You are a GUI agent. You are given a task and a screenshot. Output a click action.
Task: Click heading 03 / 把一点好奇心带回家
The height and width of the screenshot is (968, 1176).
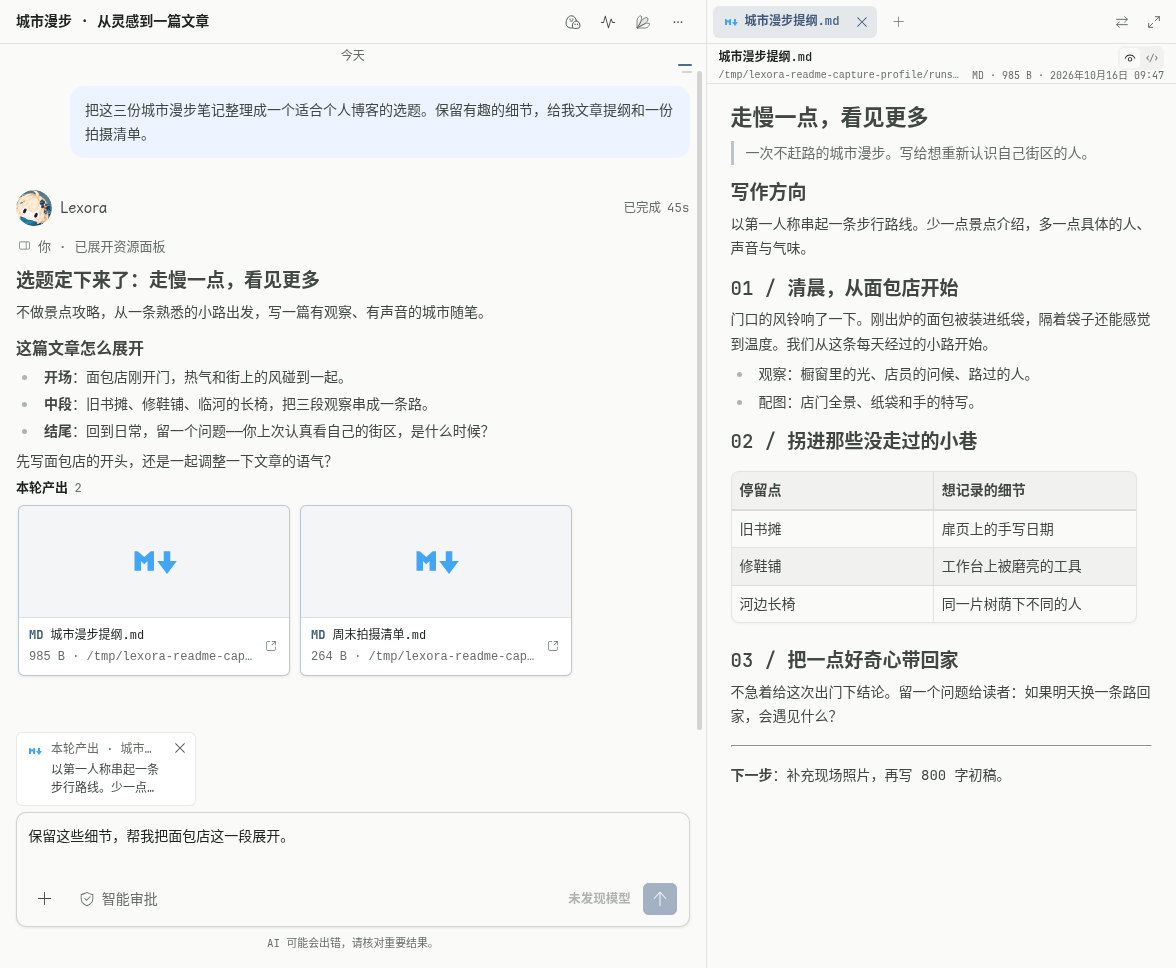coord(844,660)
